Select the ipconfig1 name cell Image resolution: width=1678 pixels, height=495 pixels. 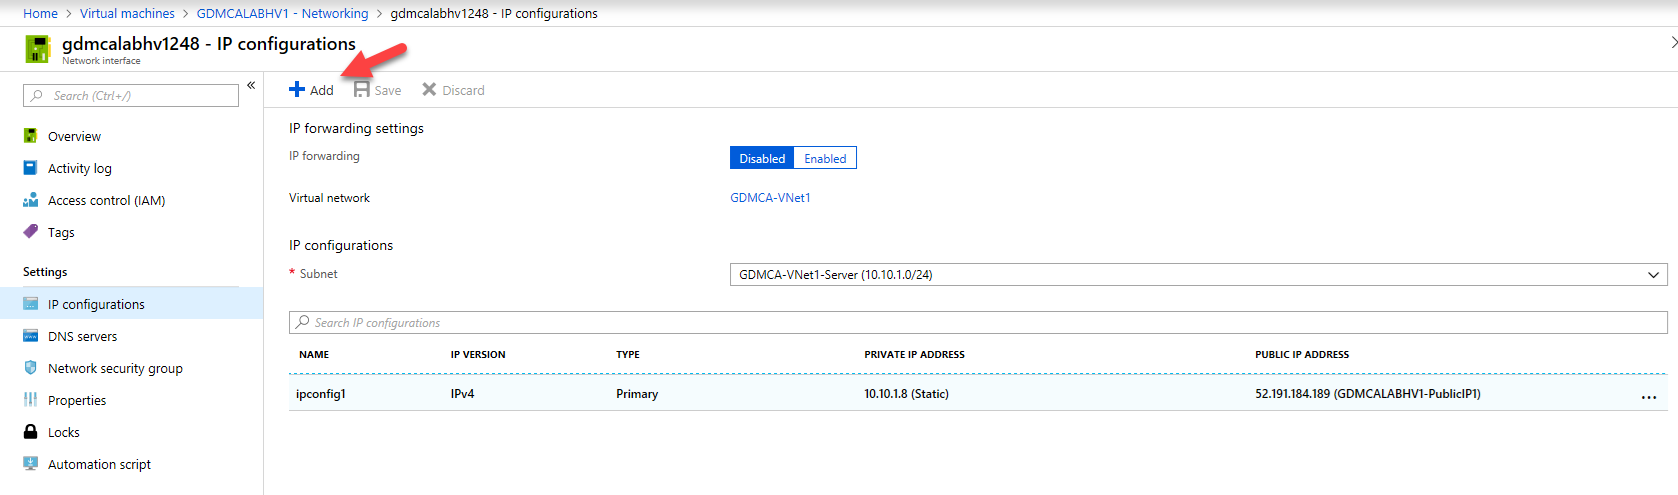321,394
